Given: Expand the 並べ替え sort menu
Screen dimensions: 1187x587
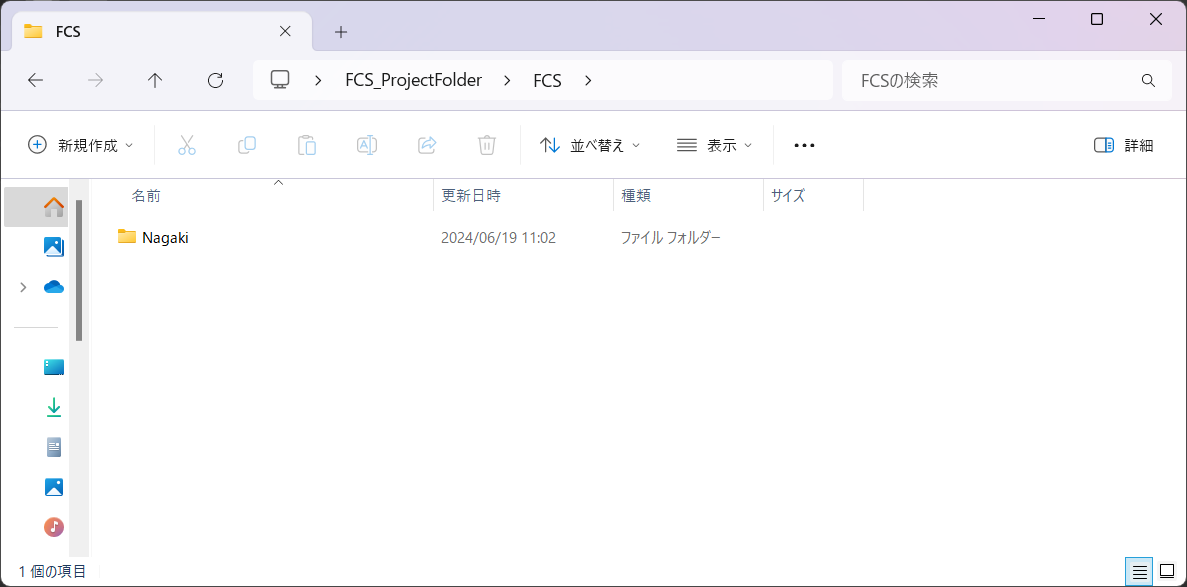Looking at the screenshot, I should pos(590,145).
